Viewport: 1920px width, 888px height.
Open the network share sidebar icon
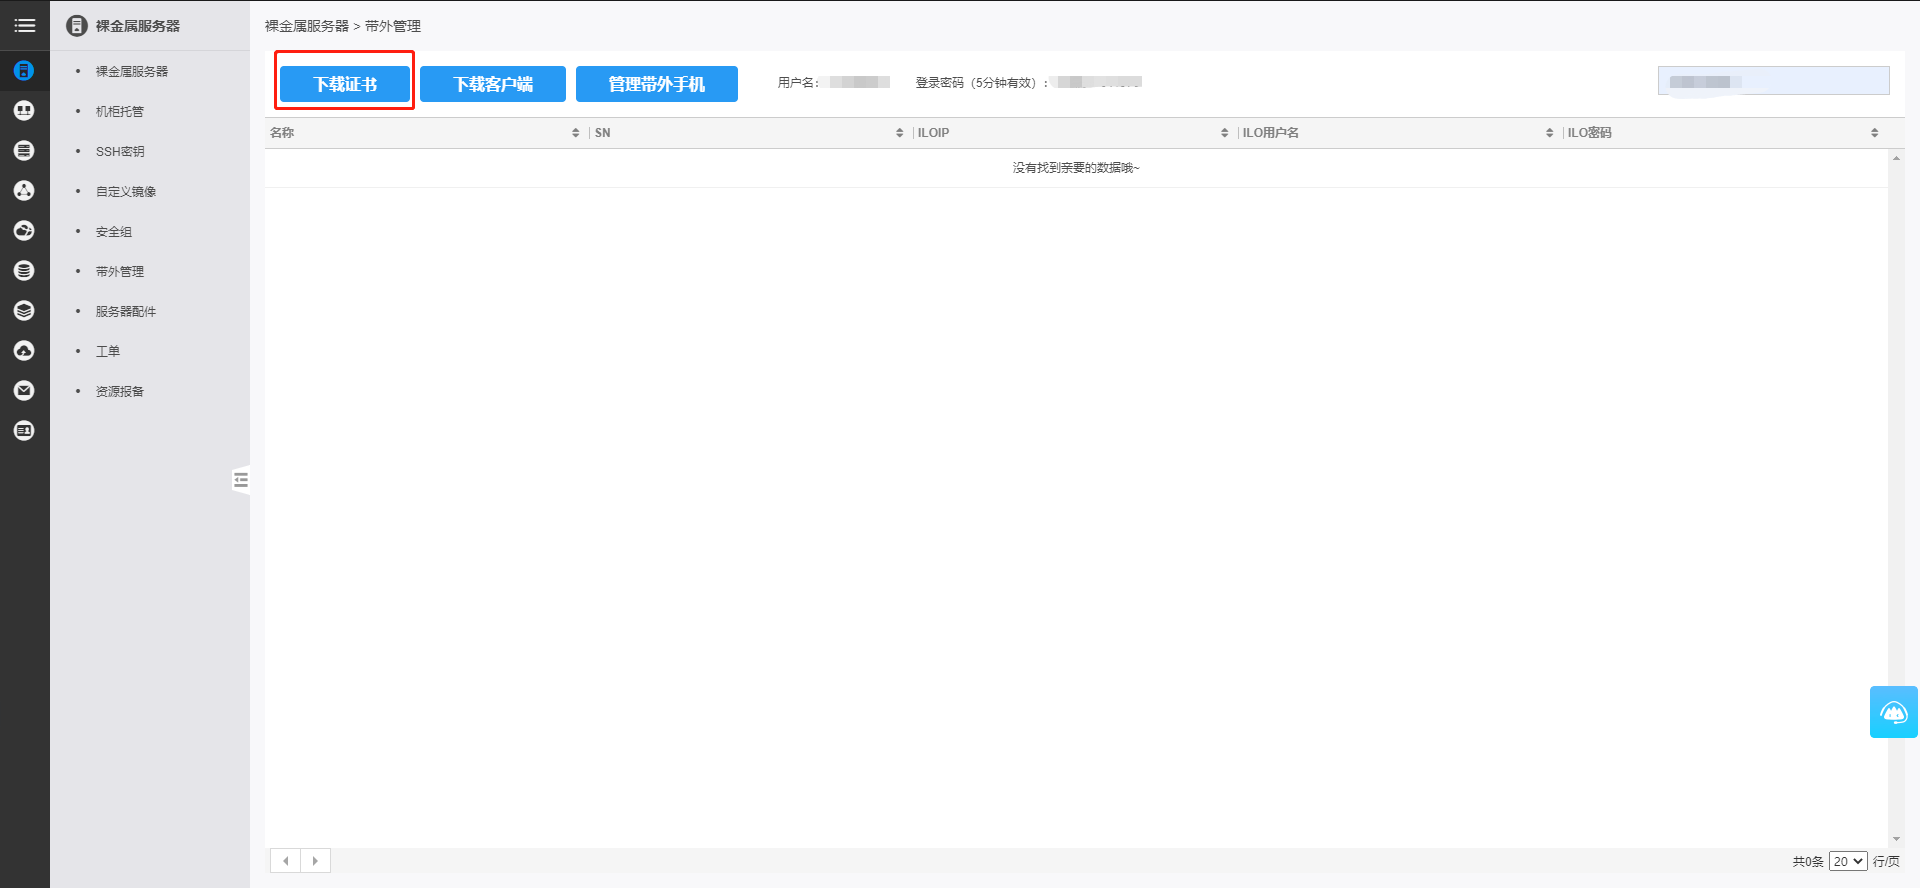24,191
